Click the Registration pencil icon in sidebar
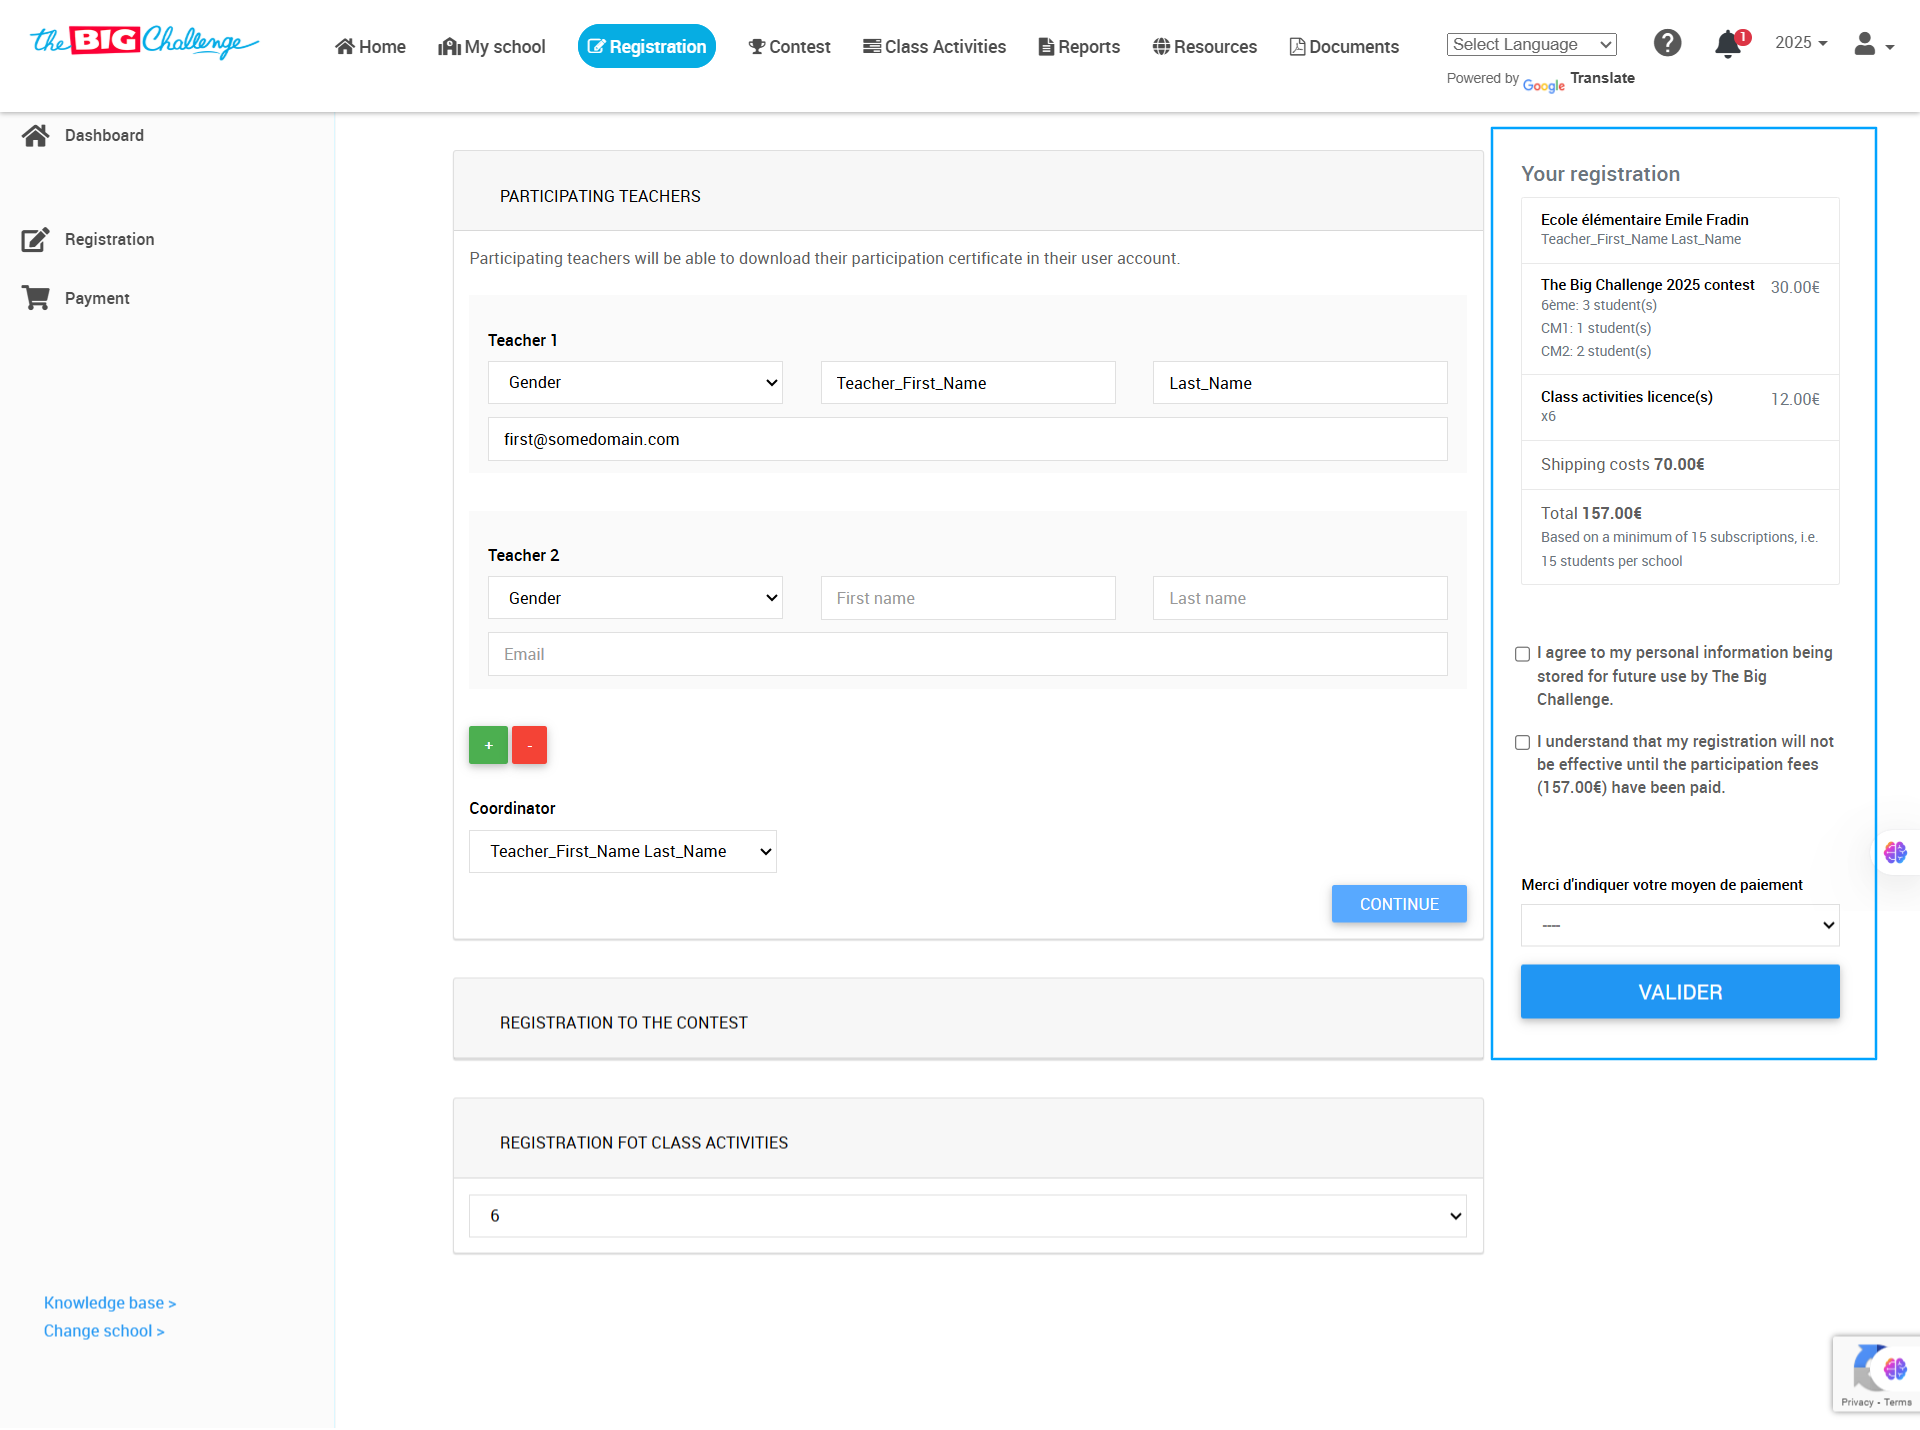The width and height of the screenshot is (1920, 1430). coord(36,239)
